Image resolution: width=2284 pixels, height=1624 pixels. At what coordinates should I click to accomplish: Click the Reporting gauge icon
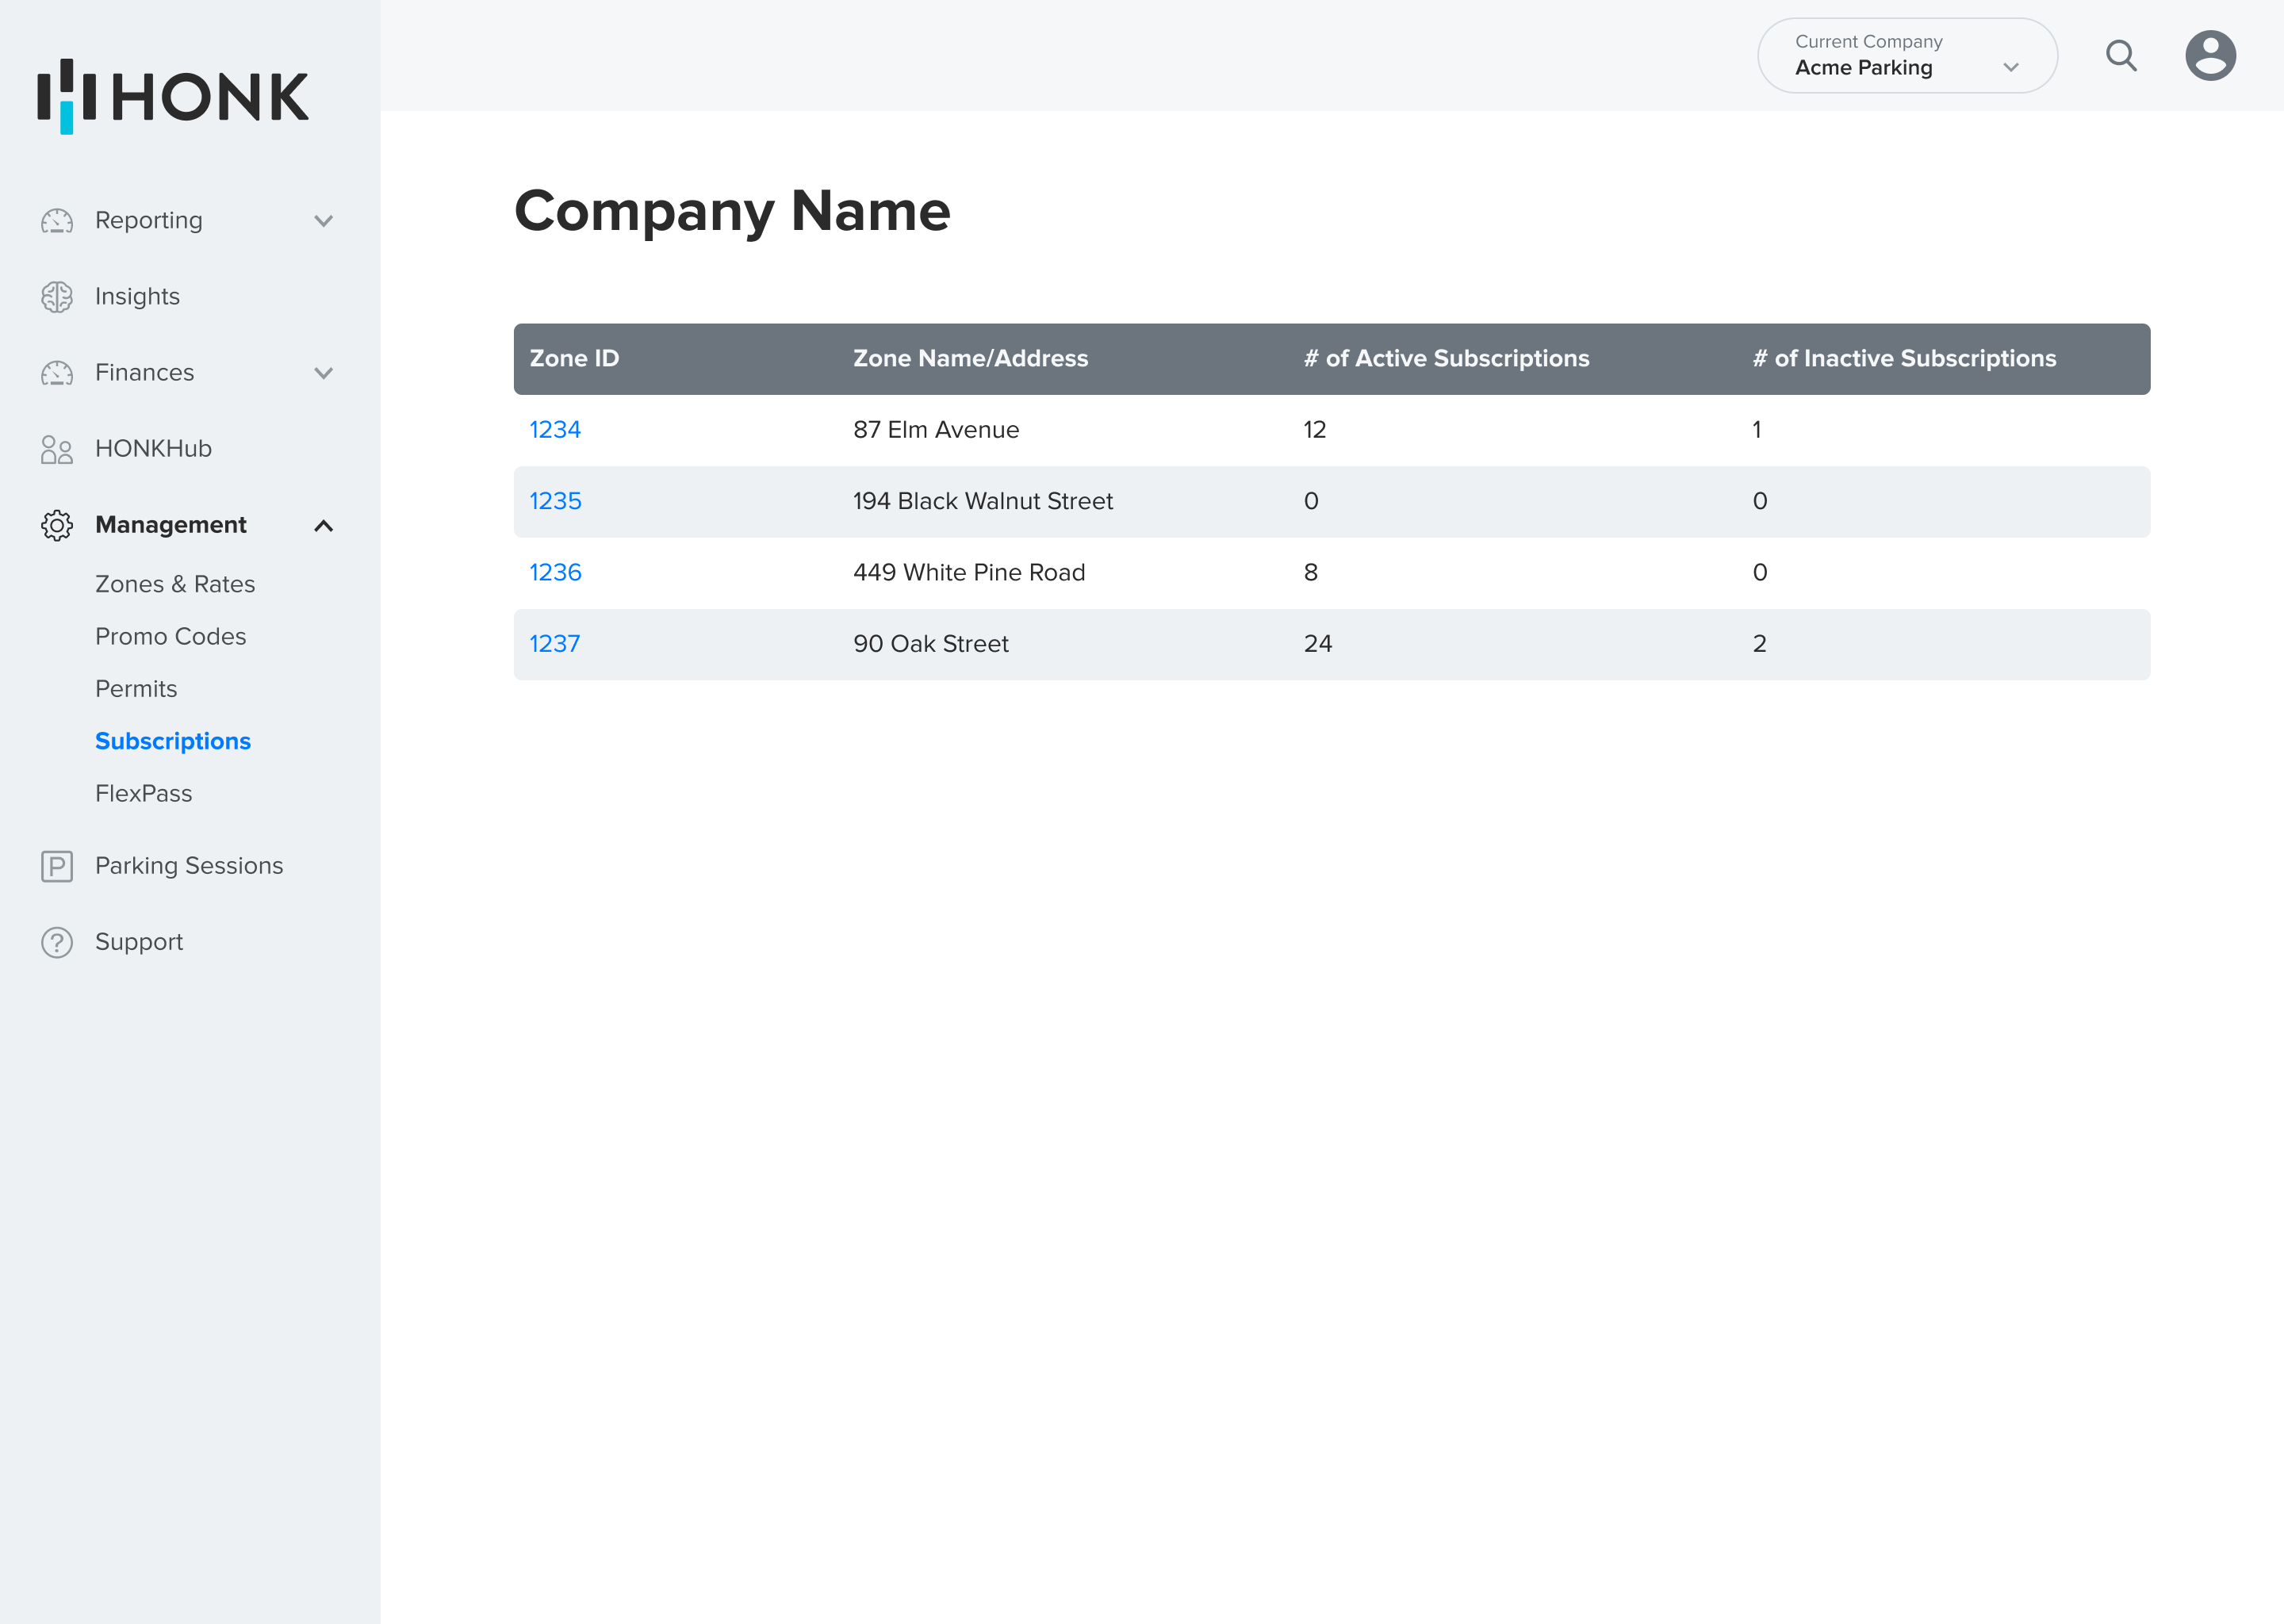point(57,220)
